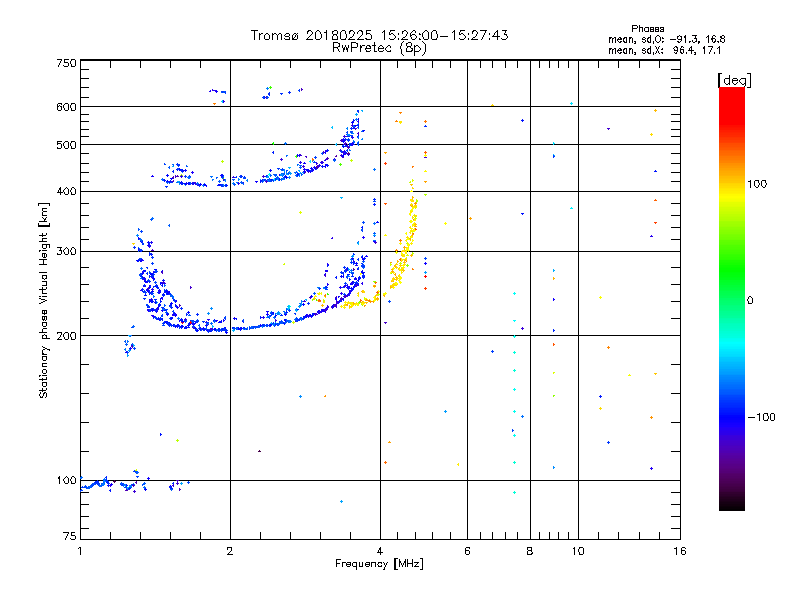Click the 'RwPretec (8p)' subtitle
The image size is (800, 600).
pyautogui.click(x=379, y=48)
